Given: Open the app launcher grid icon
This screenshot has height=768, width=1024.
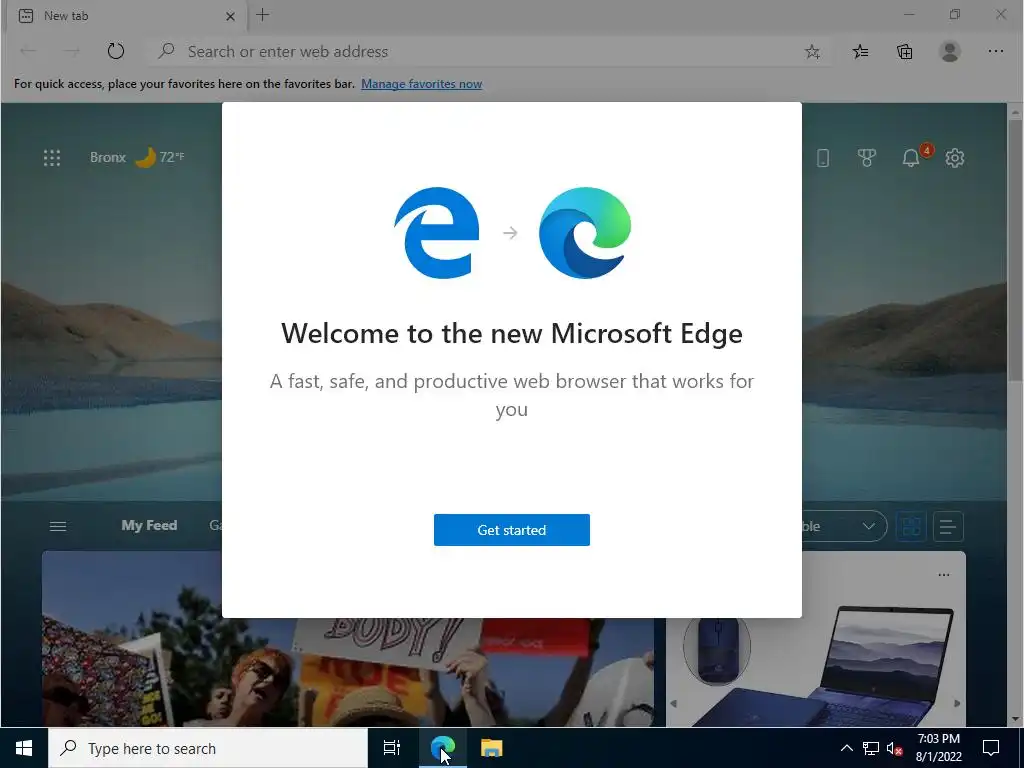Looking at the screenshot, I should tap(52, 157).
